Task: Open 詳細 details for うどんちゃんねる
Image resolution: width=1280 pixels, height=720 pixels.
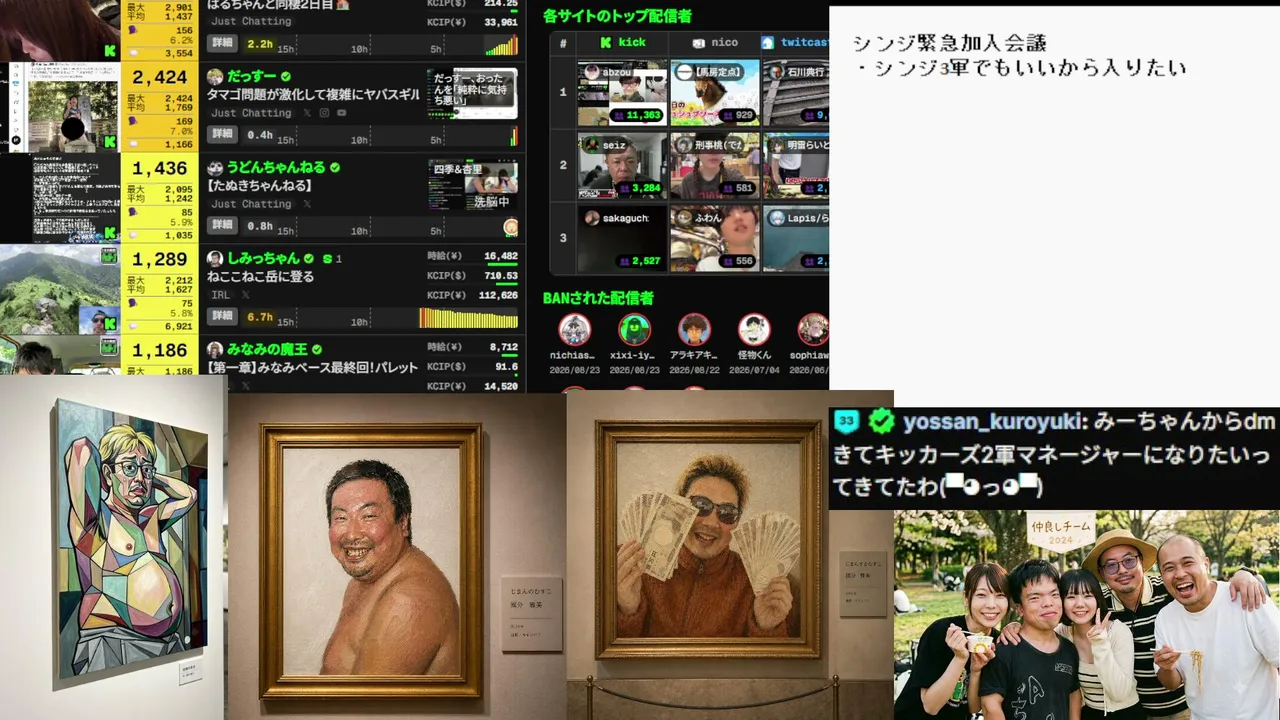Action: click(222, 225)
